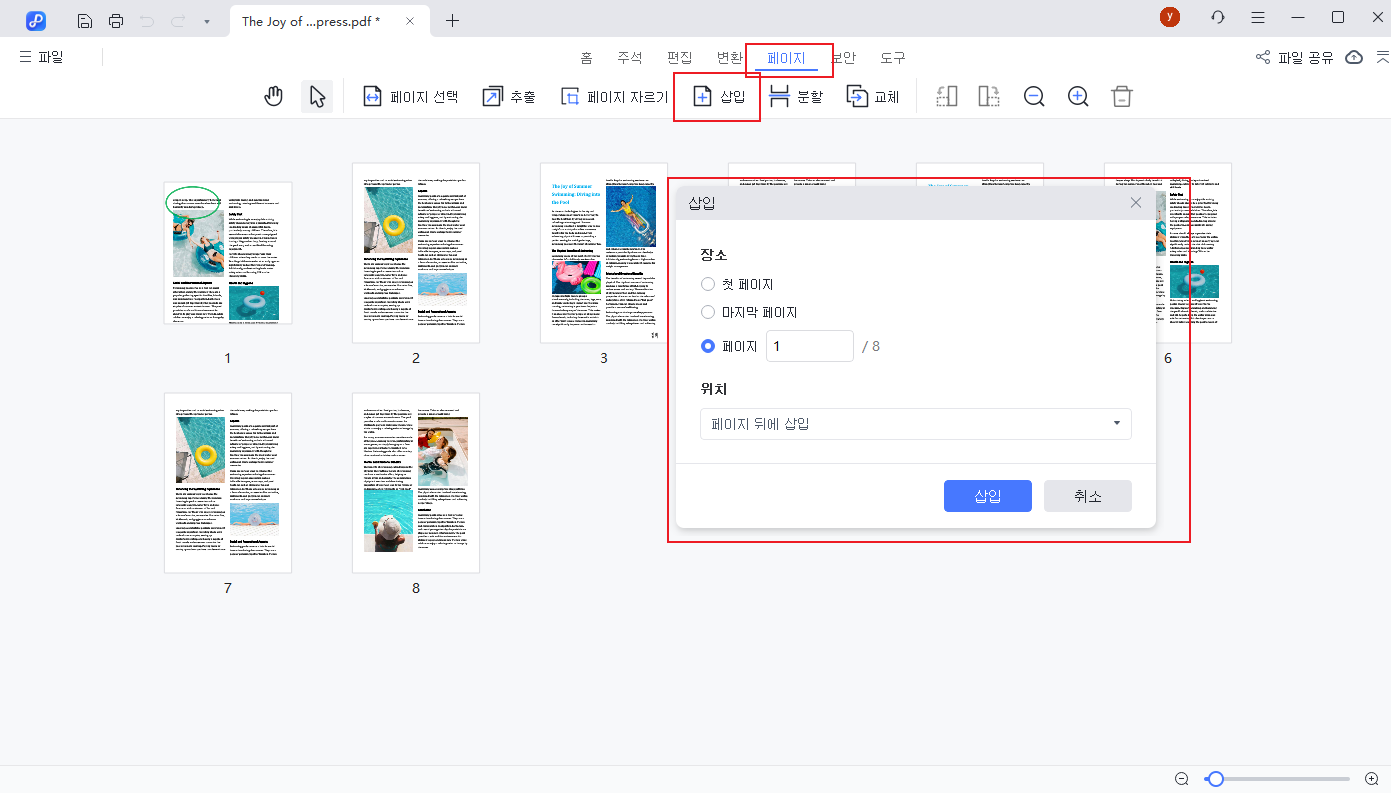
Task: Click the 추출 extract pages tool
Action: click(x=509, y=97)
